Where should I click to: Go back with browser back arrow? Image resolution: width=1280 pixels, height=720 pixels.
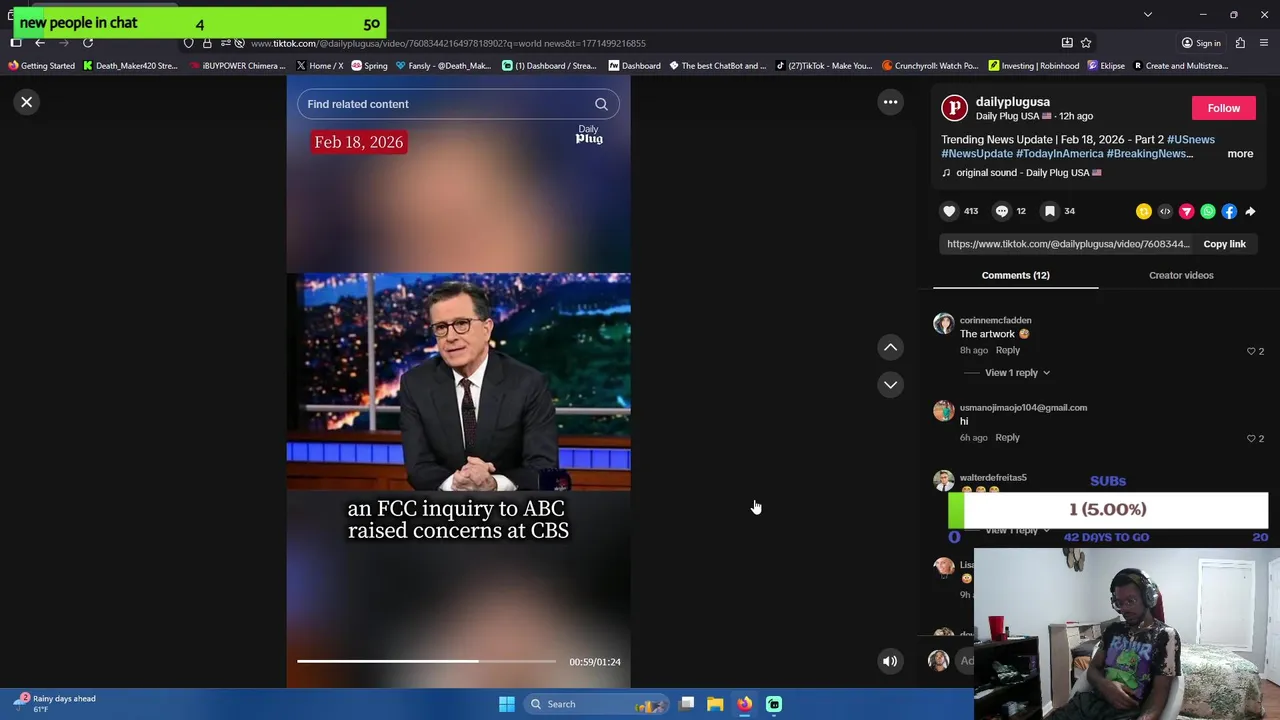point(39,43)
